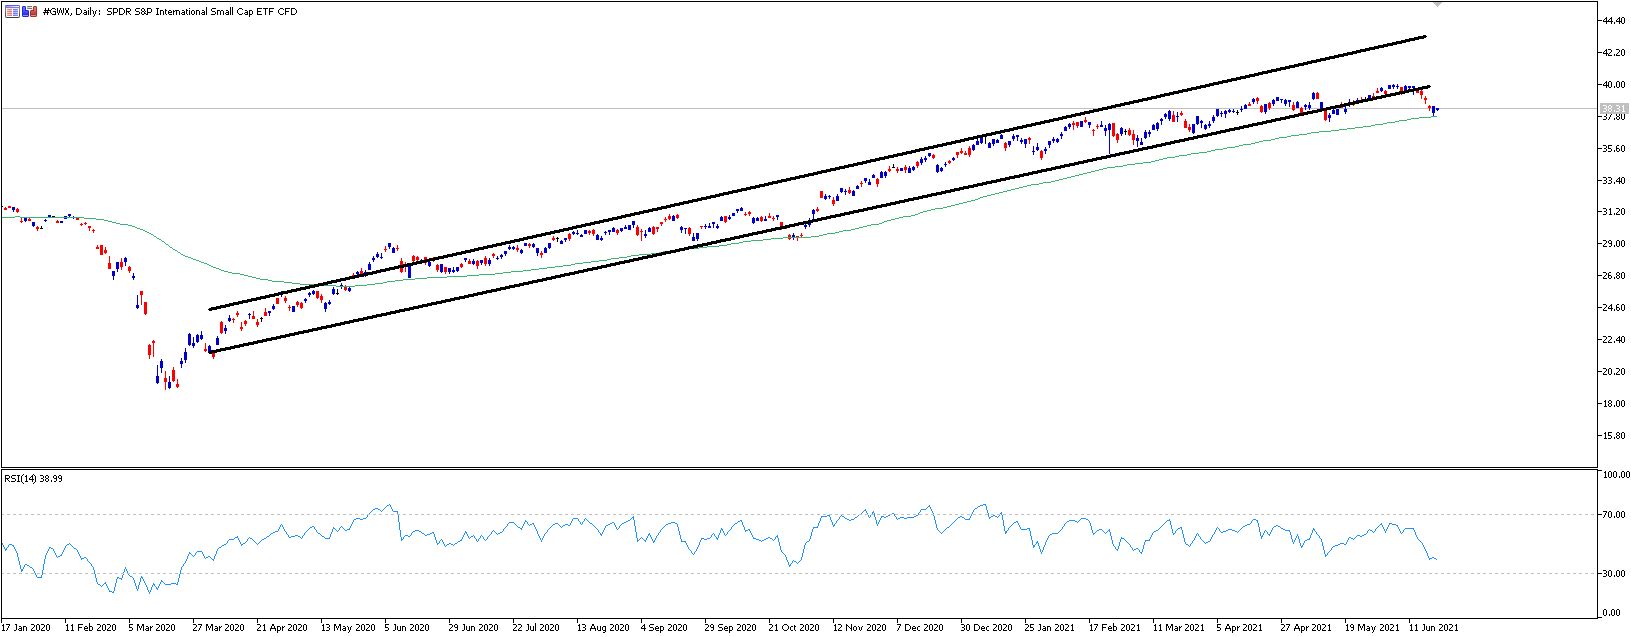Viewport: 1631px width, 637px height.
Task: Click the March 2020 lowest candlestick
Action: [x=167, y=381]
